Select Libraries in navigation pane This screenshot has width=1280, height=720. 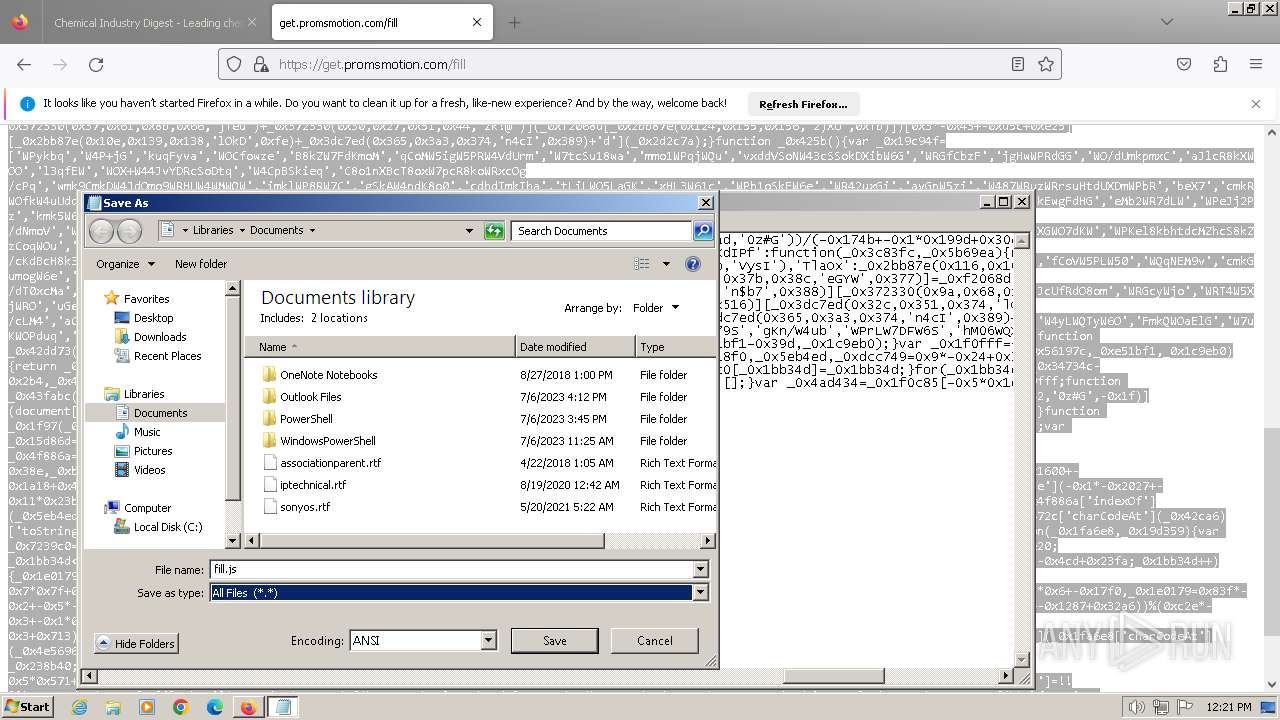(144, 394)
